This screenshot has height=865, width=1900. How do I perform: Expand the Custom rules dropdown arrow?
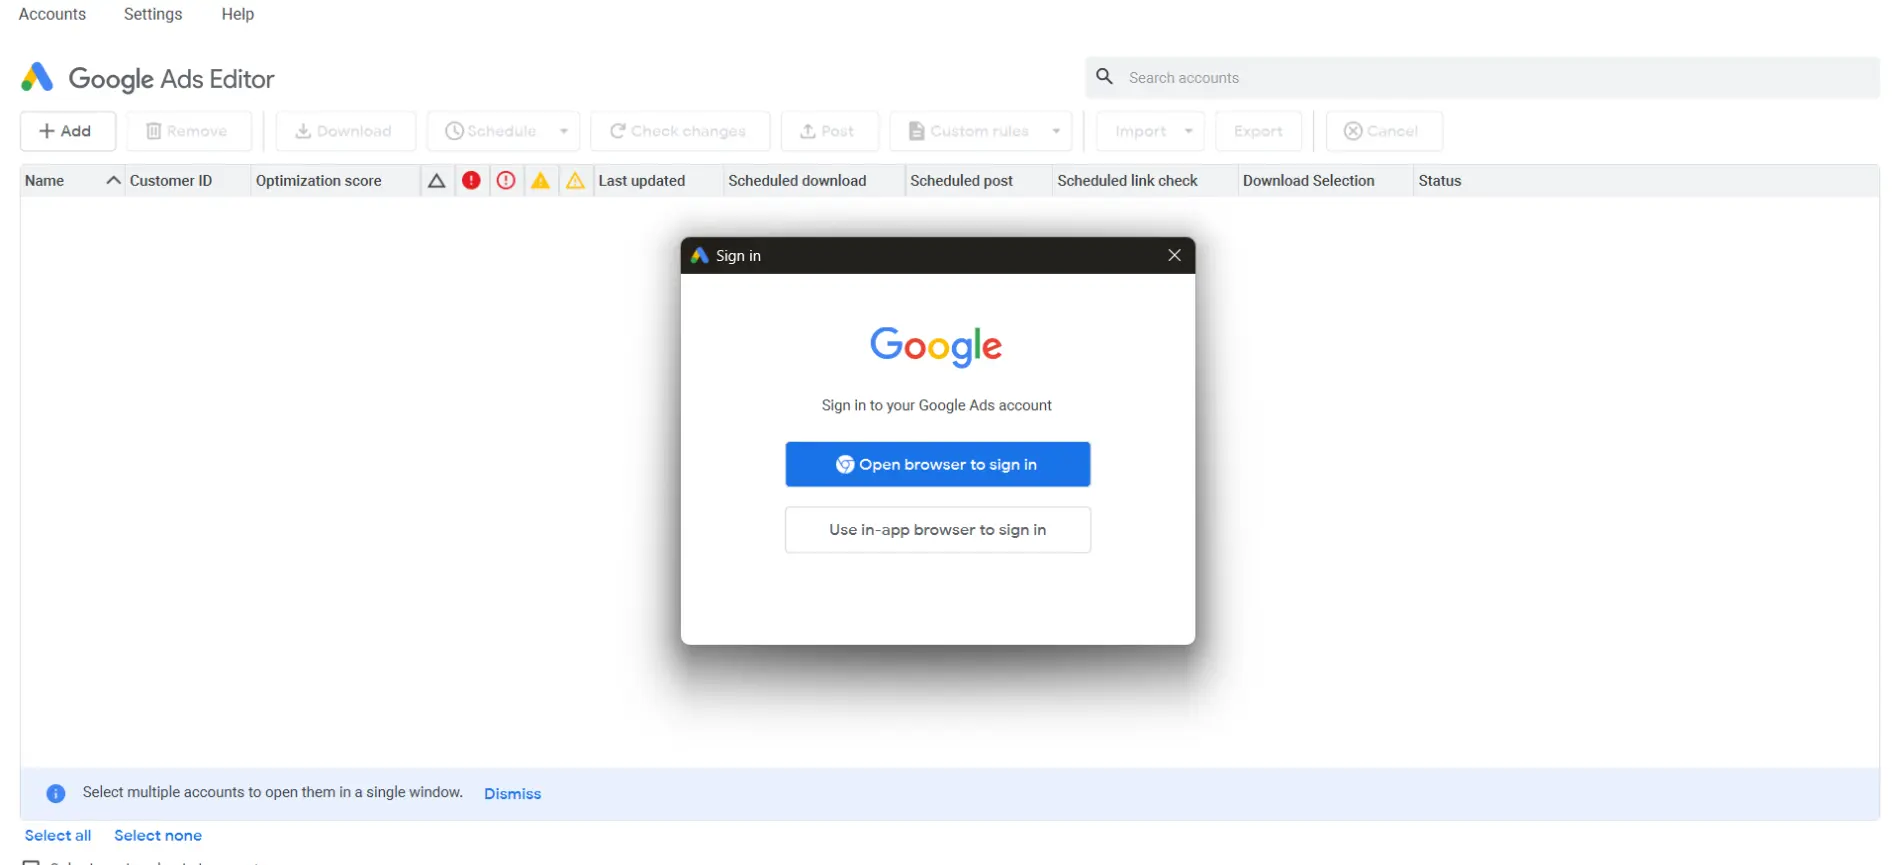(x=1056, y=131)
